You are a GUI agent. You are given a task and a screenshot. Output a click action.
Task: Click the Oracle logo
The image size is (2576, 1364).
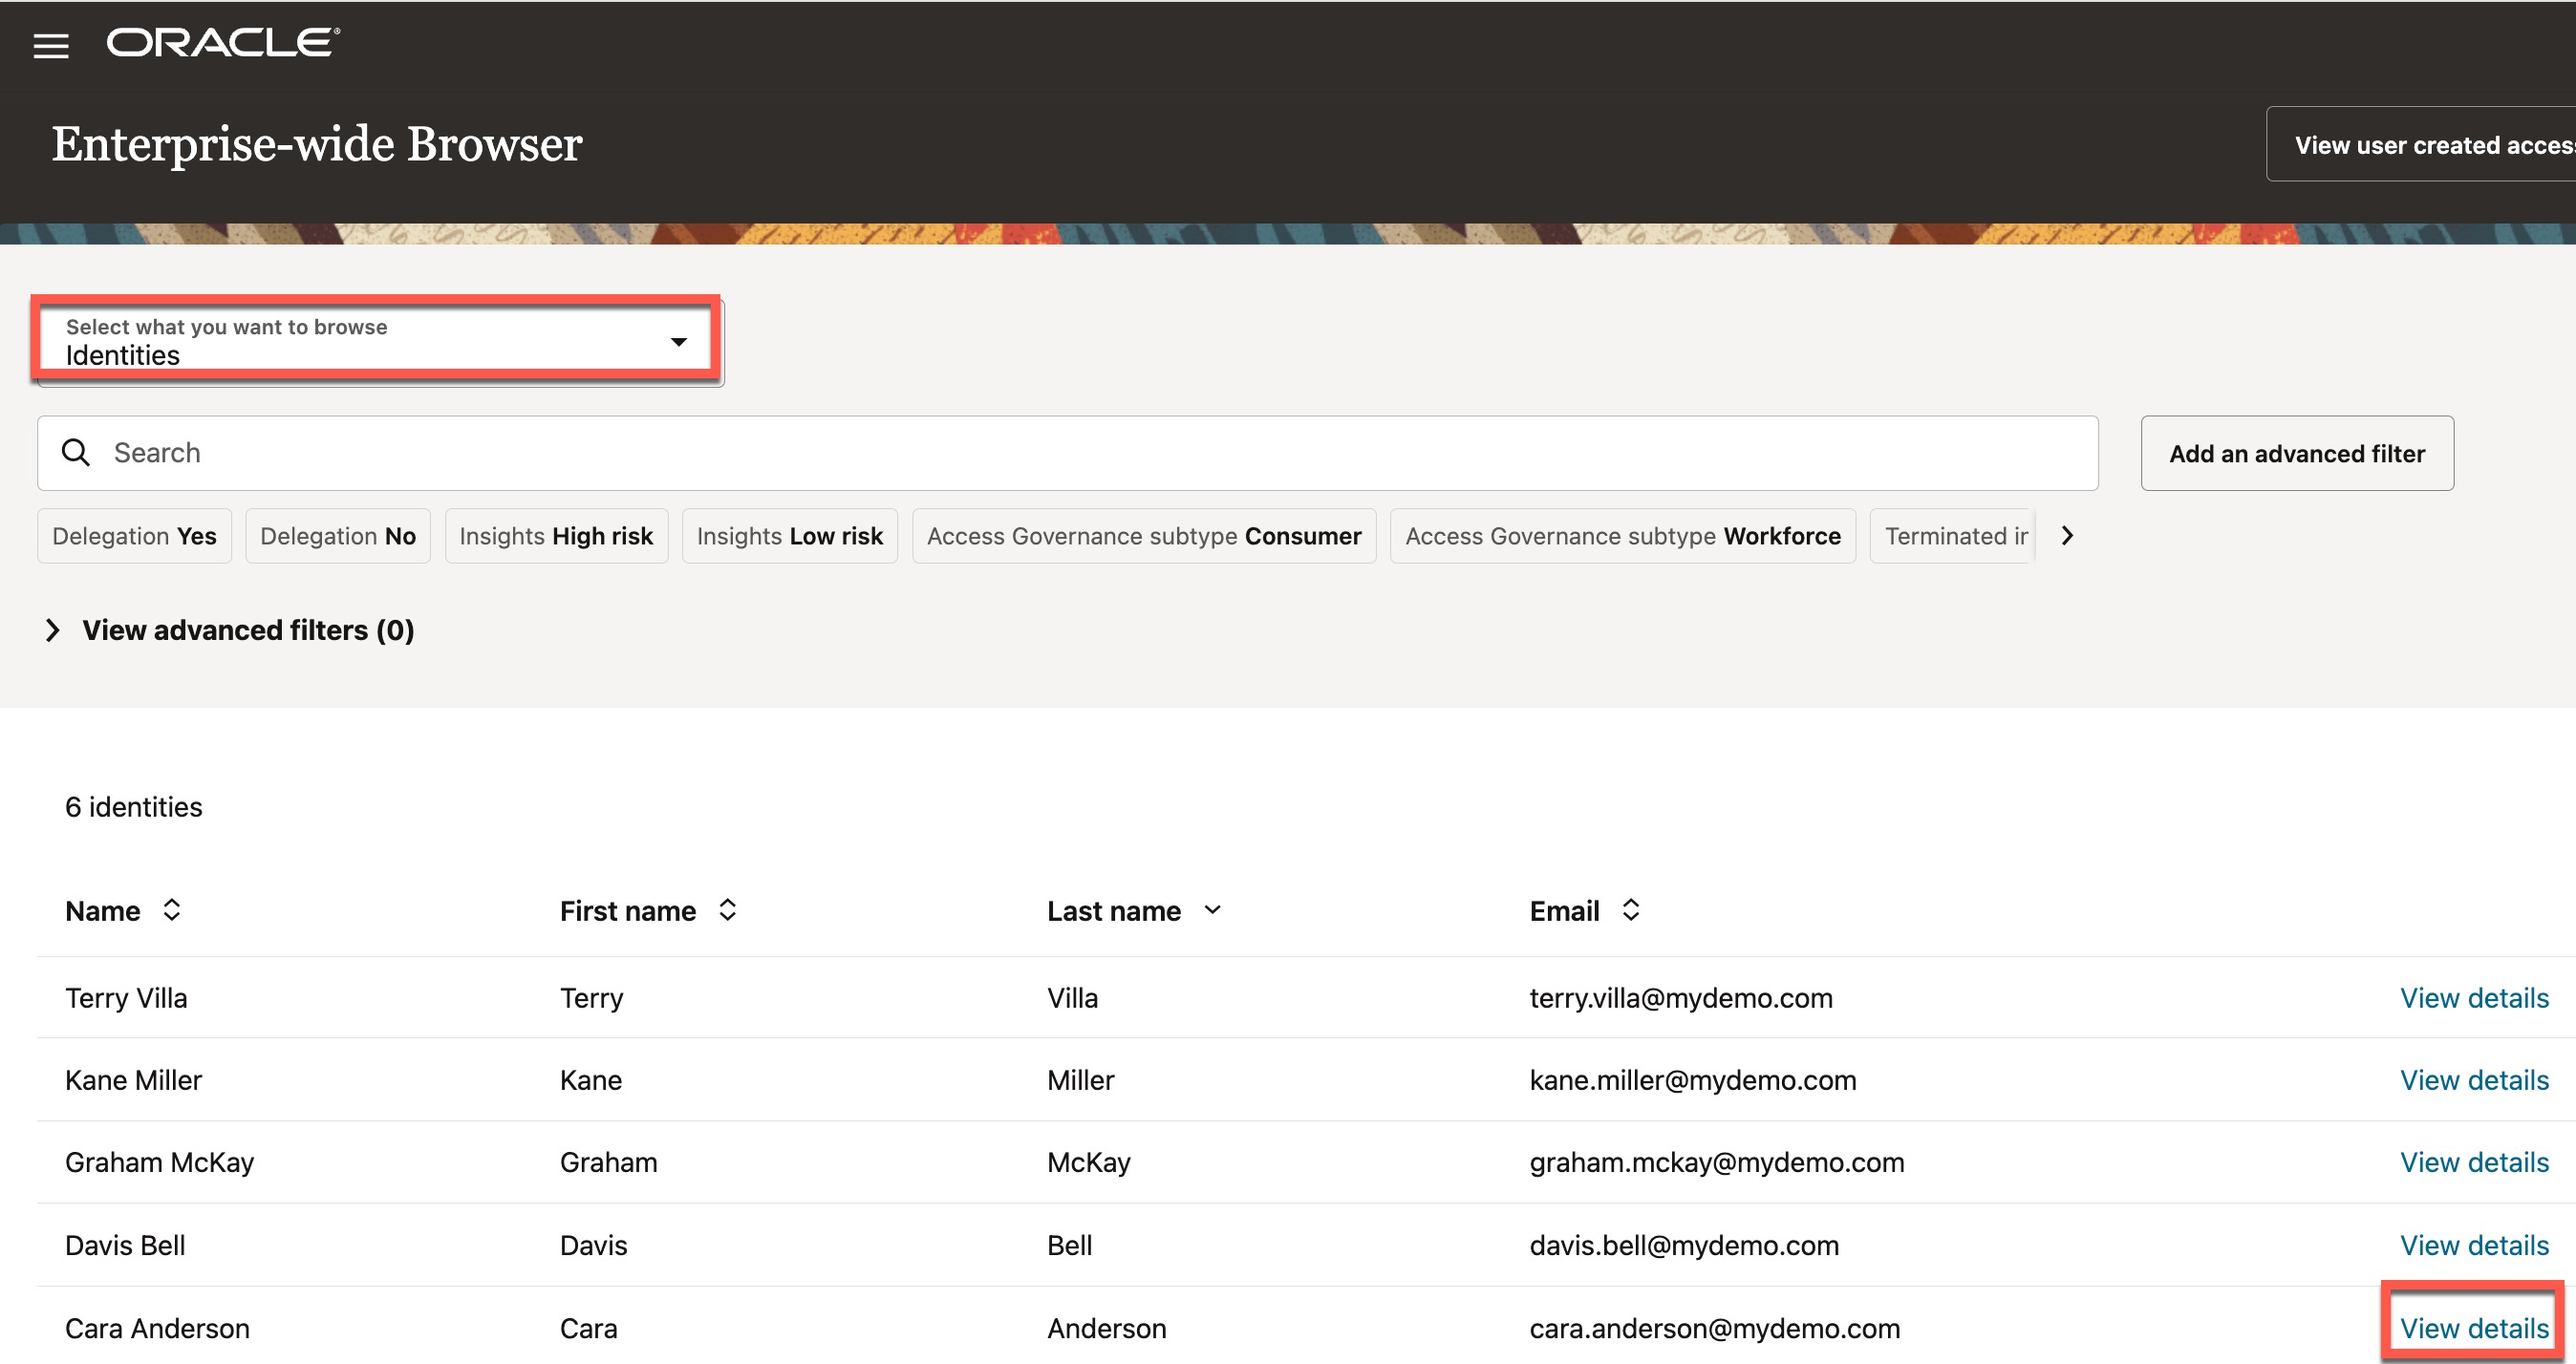coord(223,43)
